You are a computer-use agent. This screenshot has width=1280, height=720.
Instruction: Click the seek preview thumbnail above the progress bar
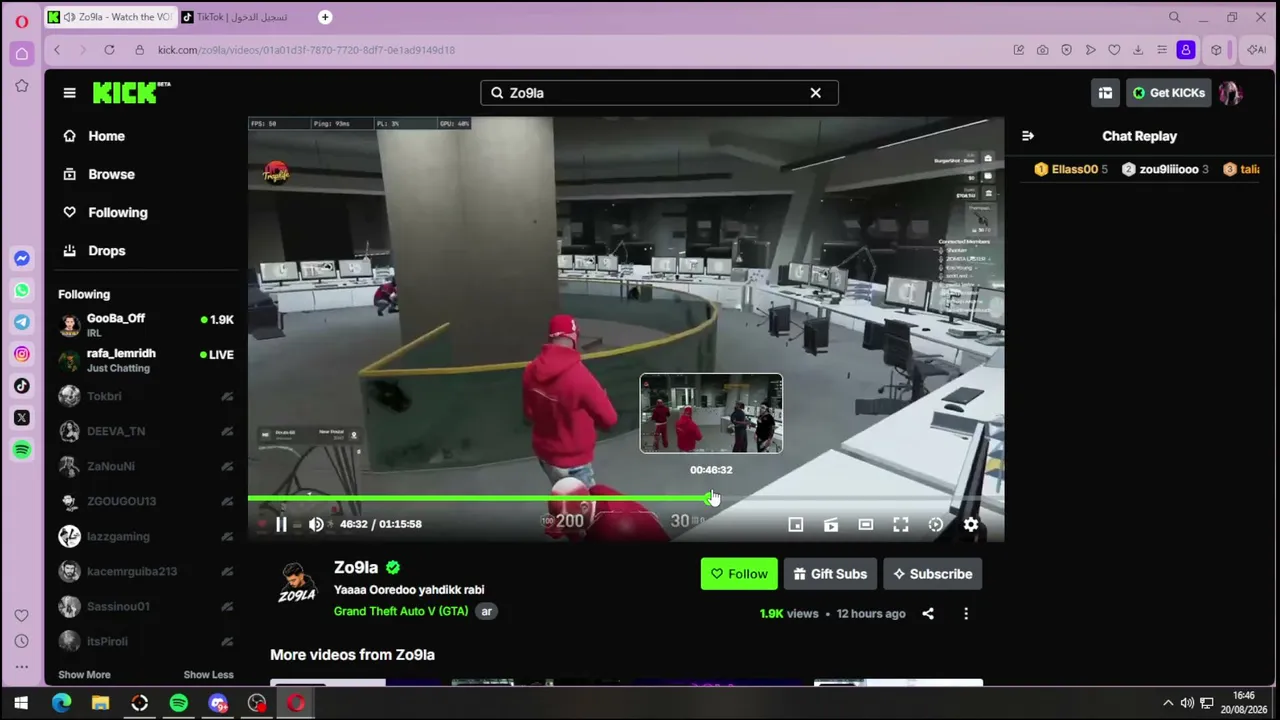click(711, 413)
